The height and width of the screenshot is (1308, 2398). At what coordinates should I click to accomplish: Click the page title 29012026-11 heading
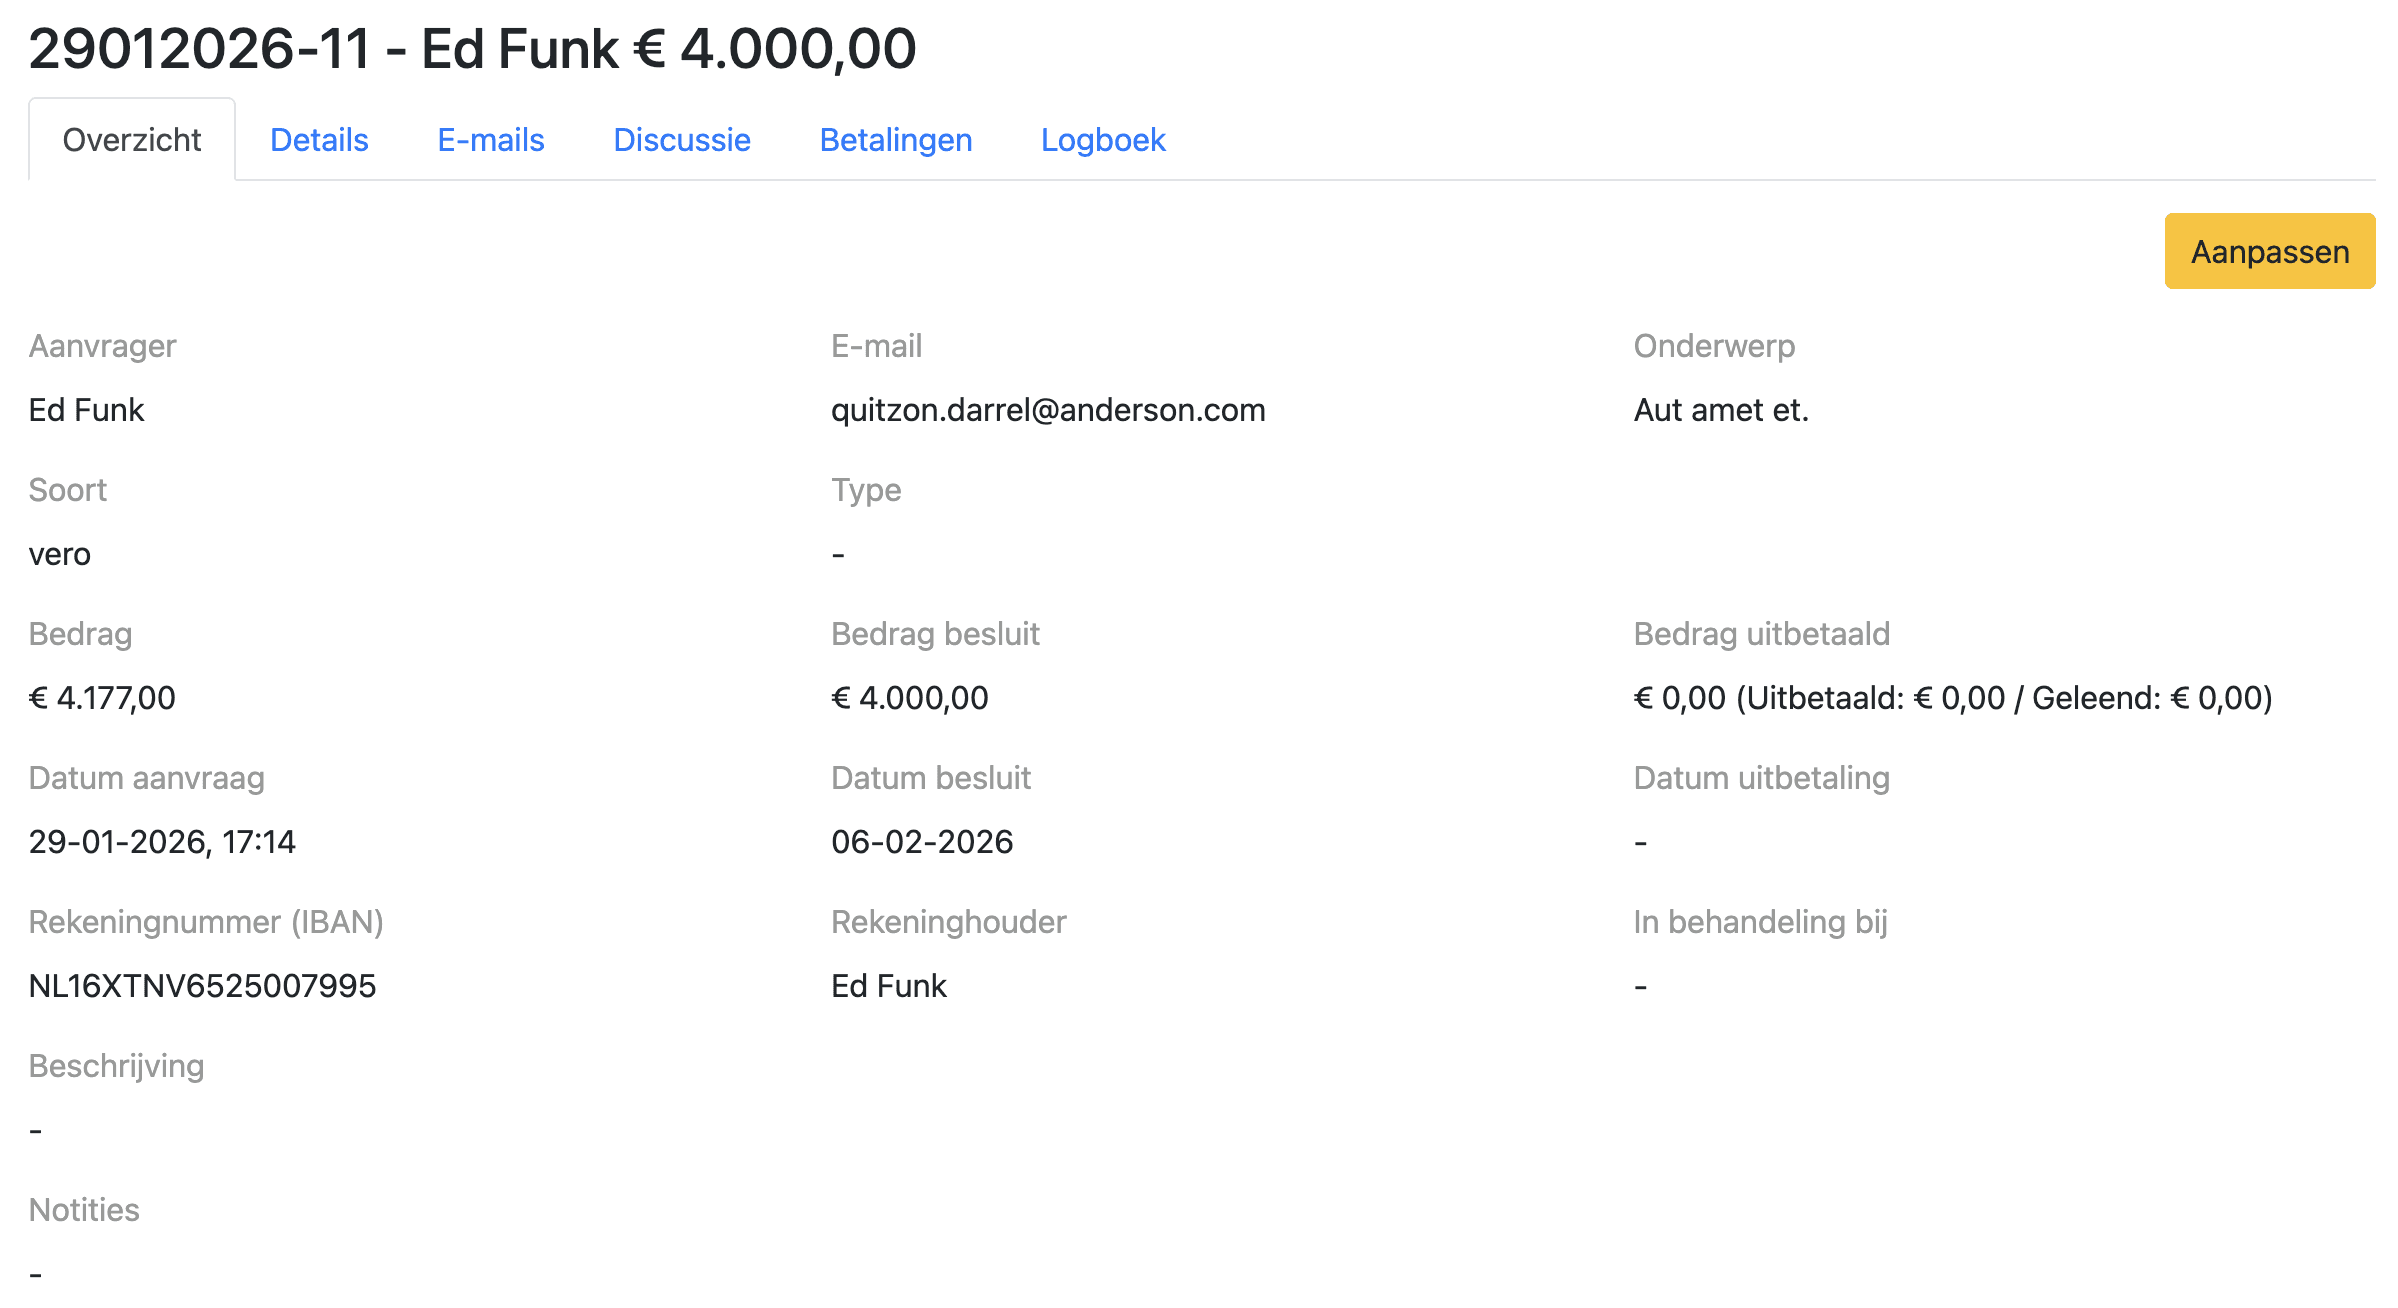coord(472,48)
